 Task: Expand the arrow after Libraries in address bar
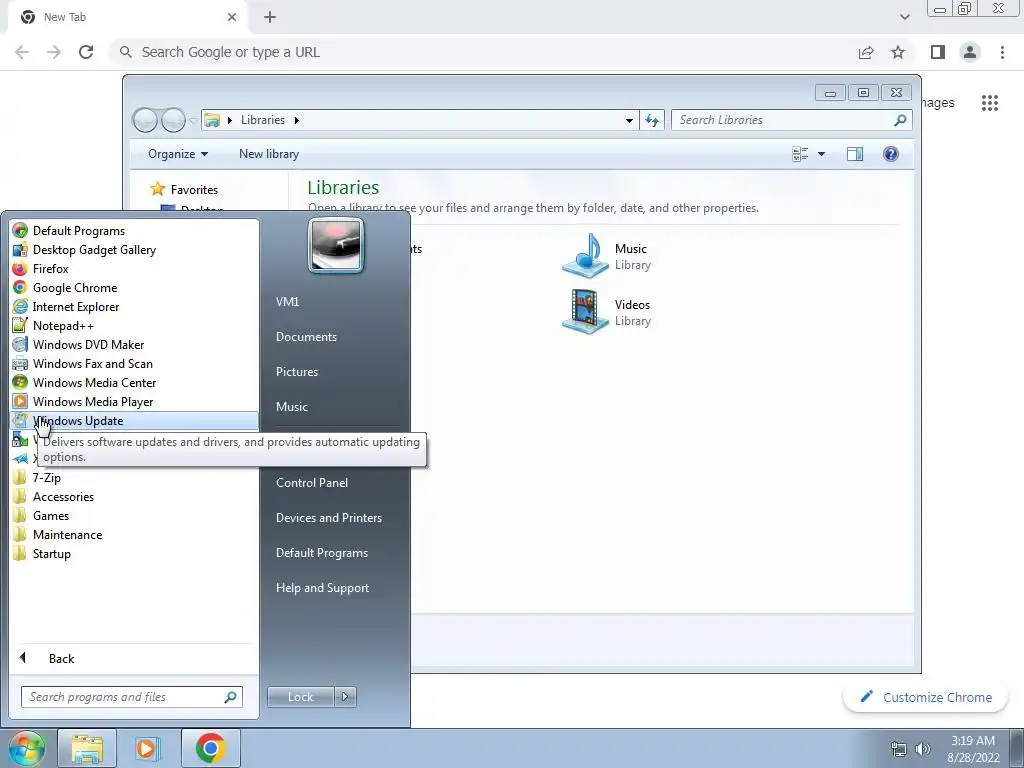pos(296,120)
